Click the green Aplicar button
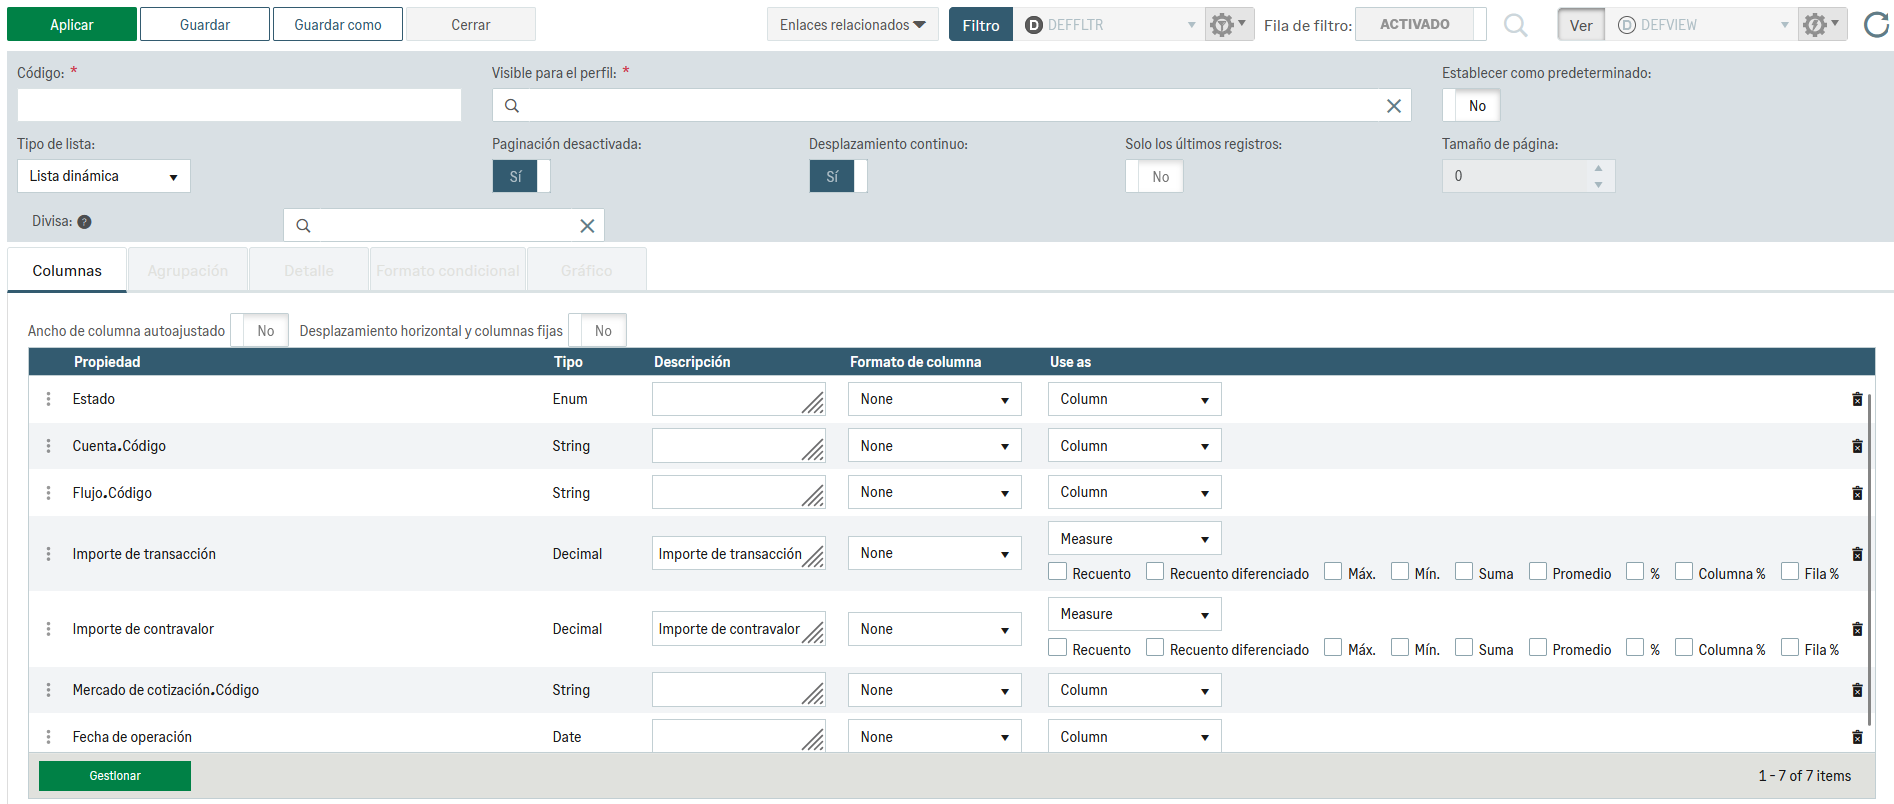 coord(72,25)
